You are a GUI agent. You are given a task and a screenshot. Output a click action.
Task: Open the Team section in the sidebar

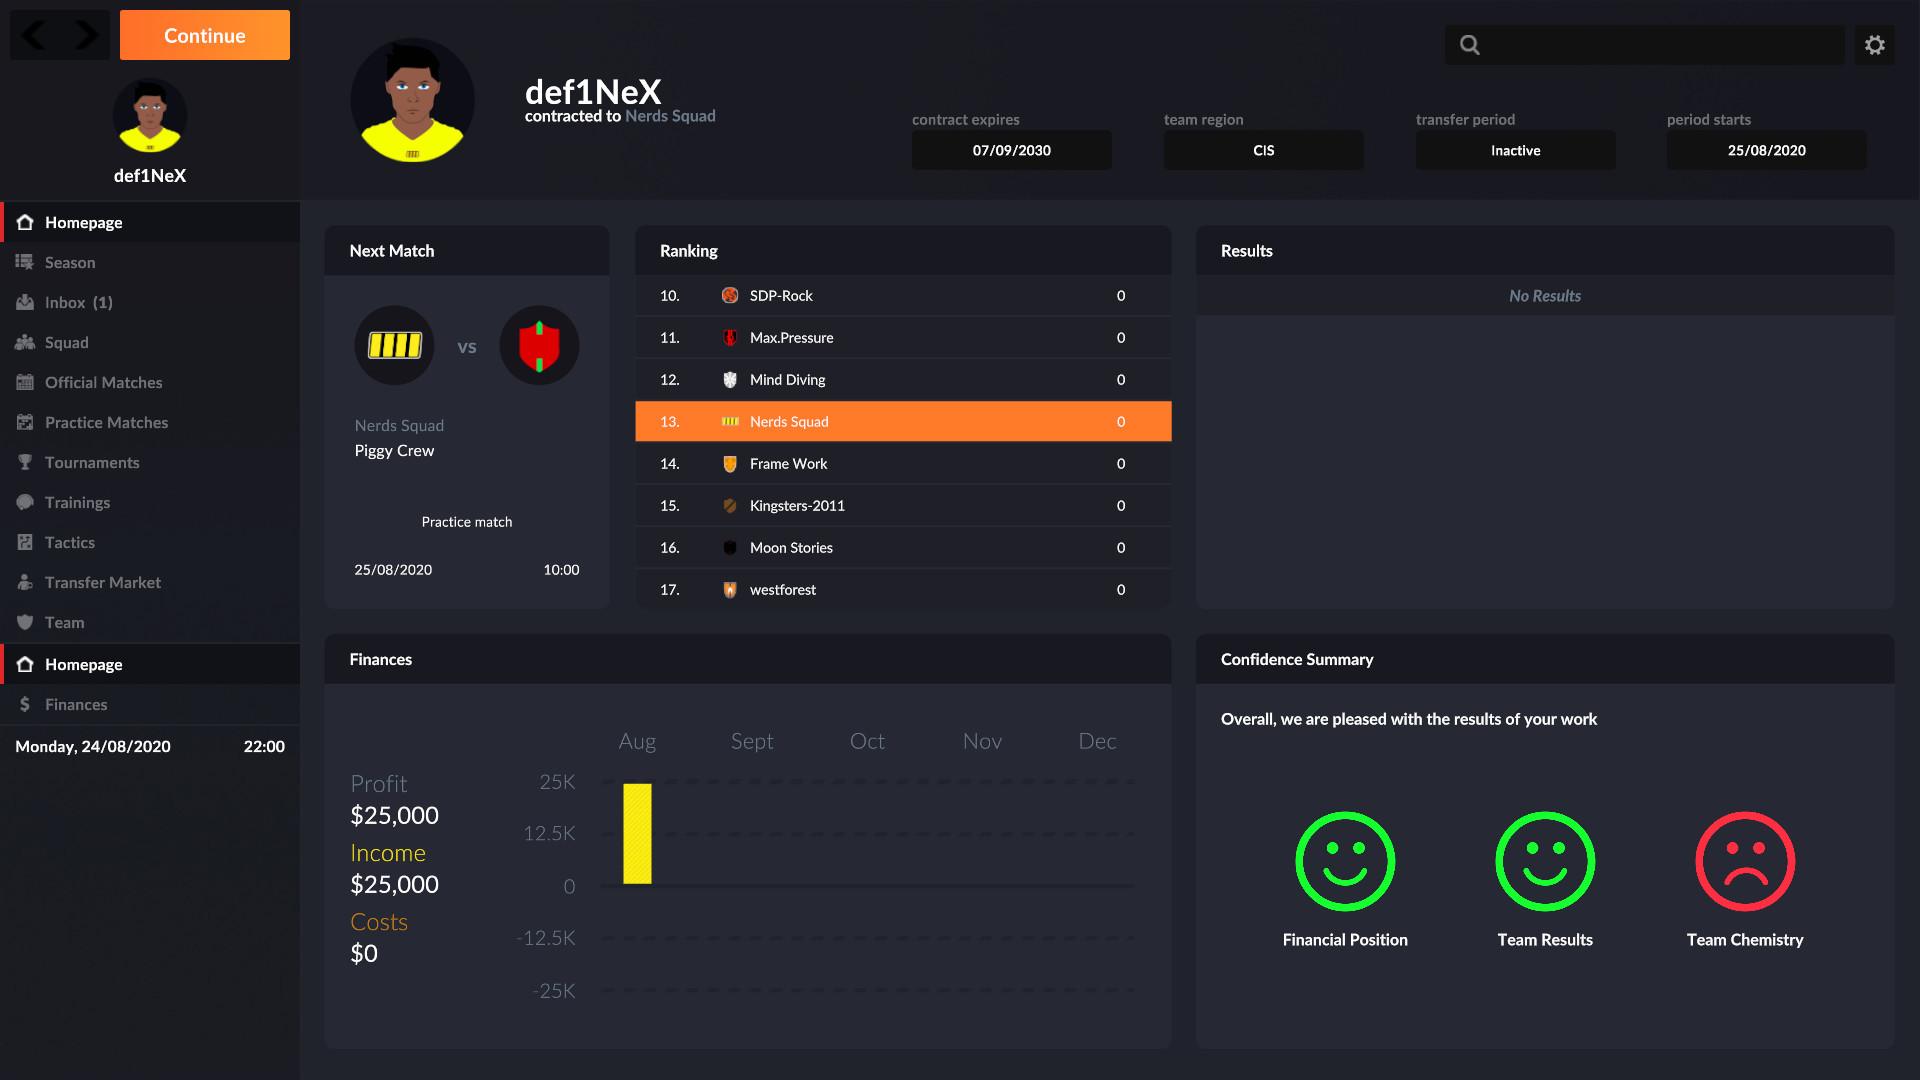tap(24, 622)
